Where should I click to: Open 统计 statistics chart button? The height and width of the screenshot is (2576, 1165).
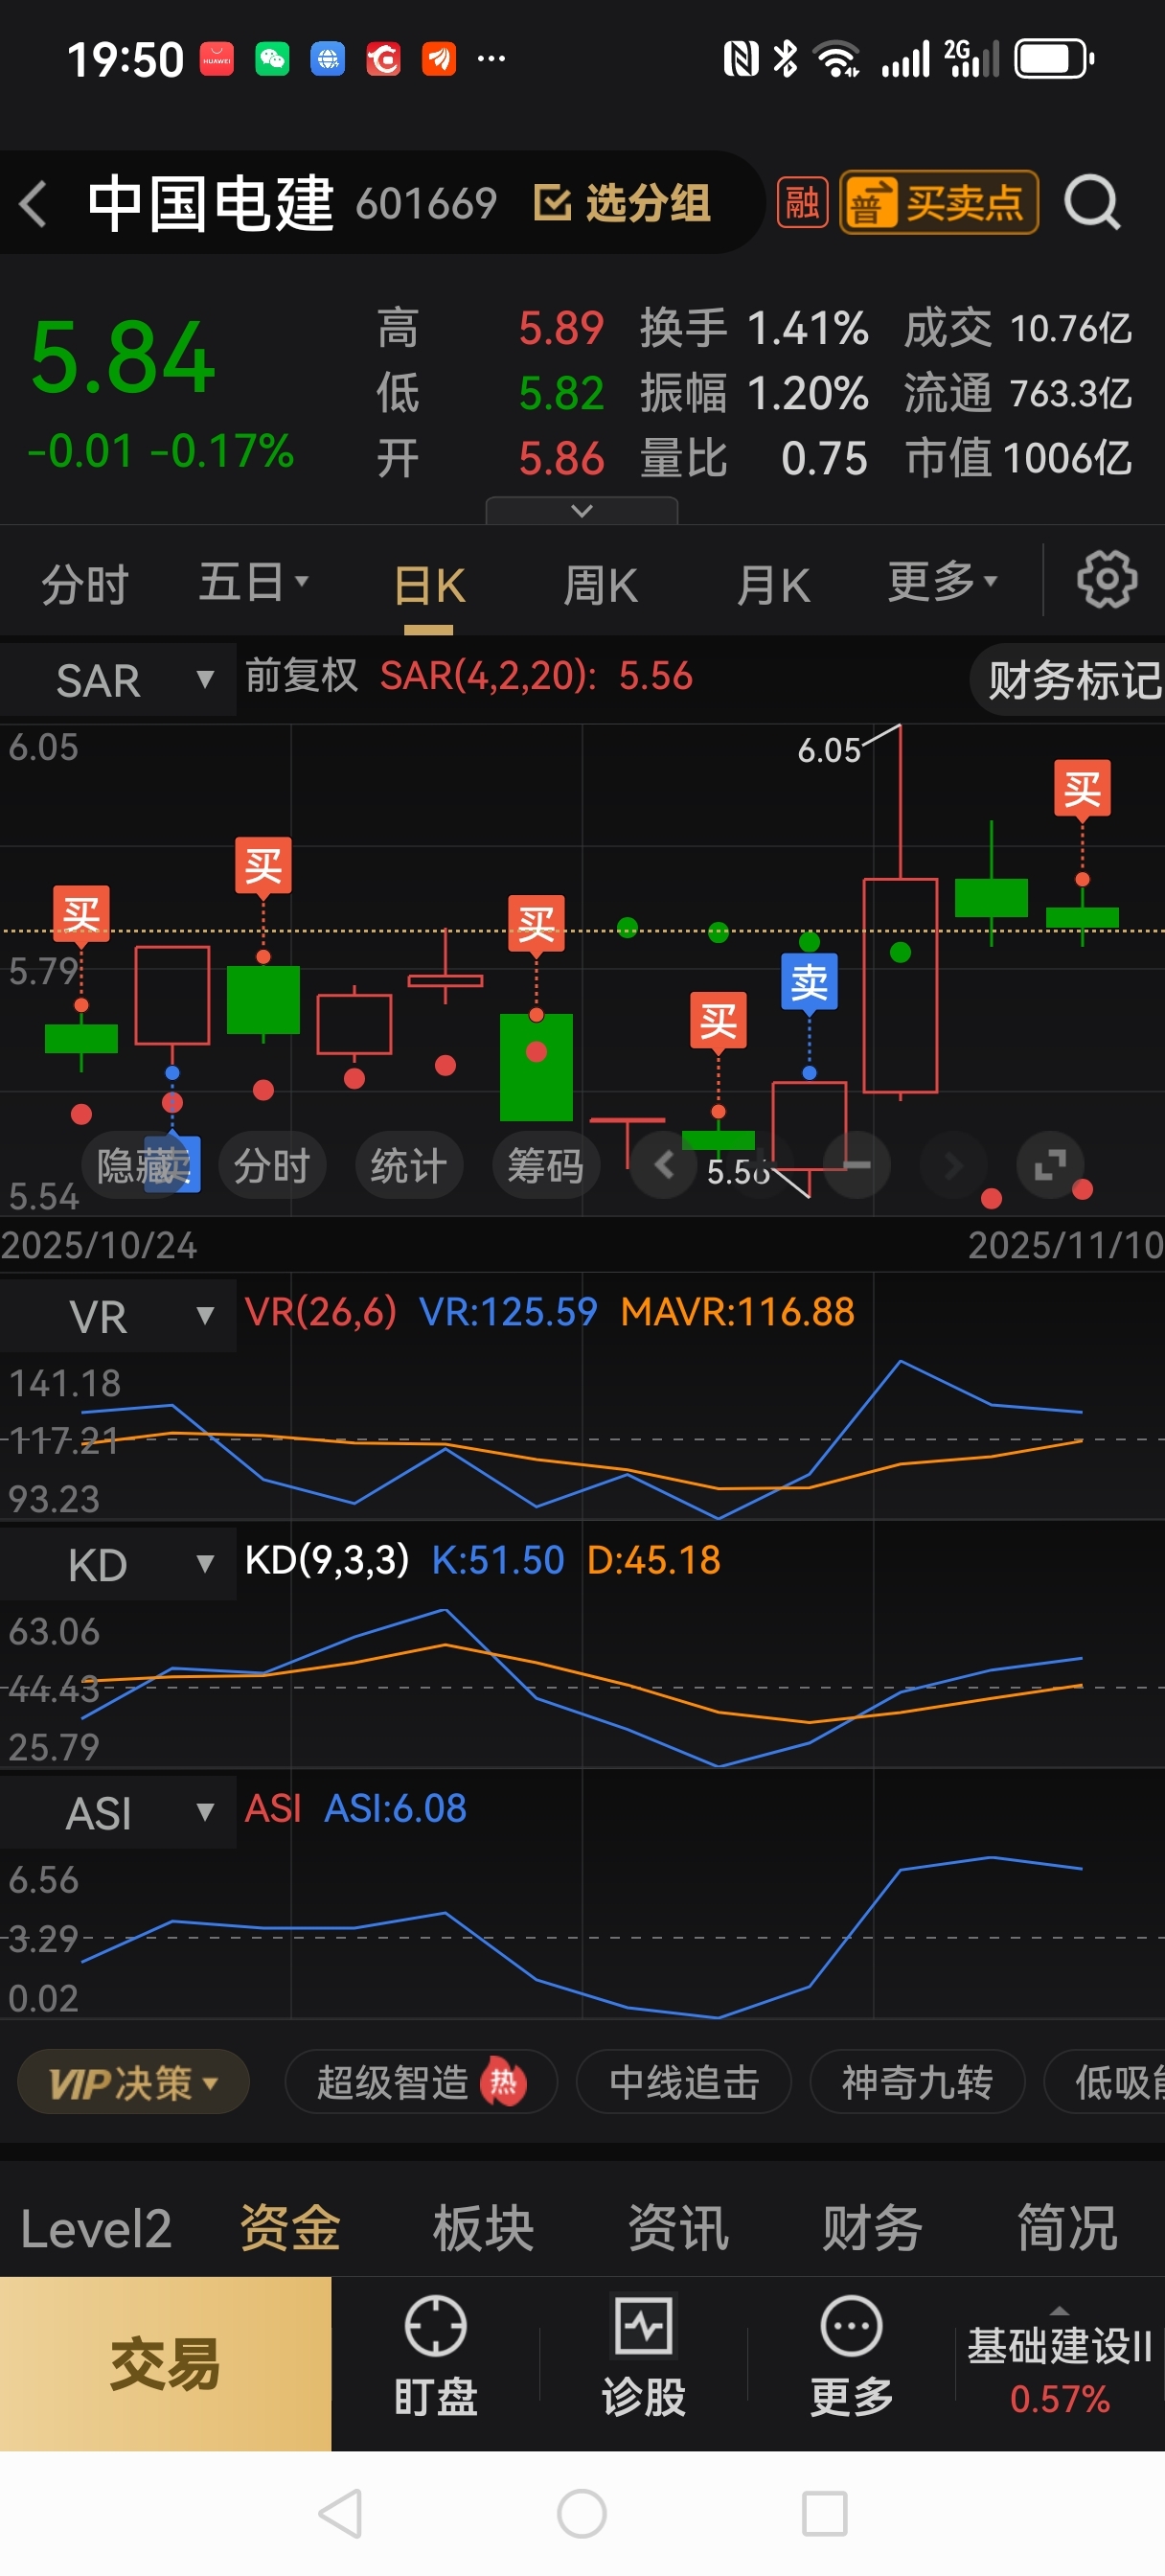pyautogui.click(x=408, y=1165)
